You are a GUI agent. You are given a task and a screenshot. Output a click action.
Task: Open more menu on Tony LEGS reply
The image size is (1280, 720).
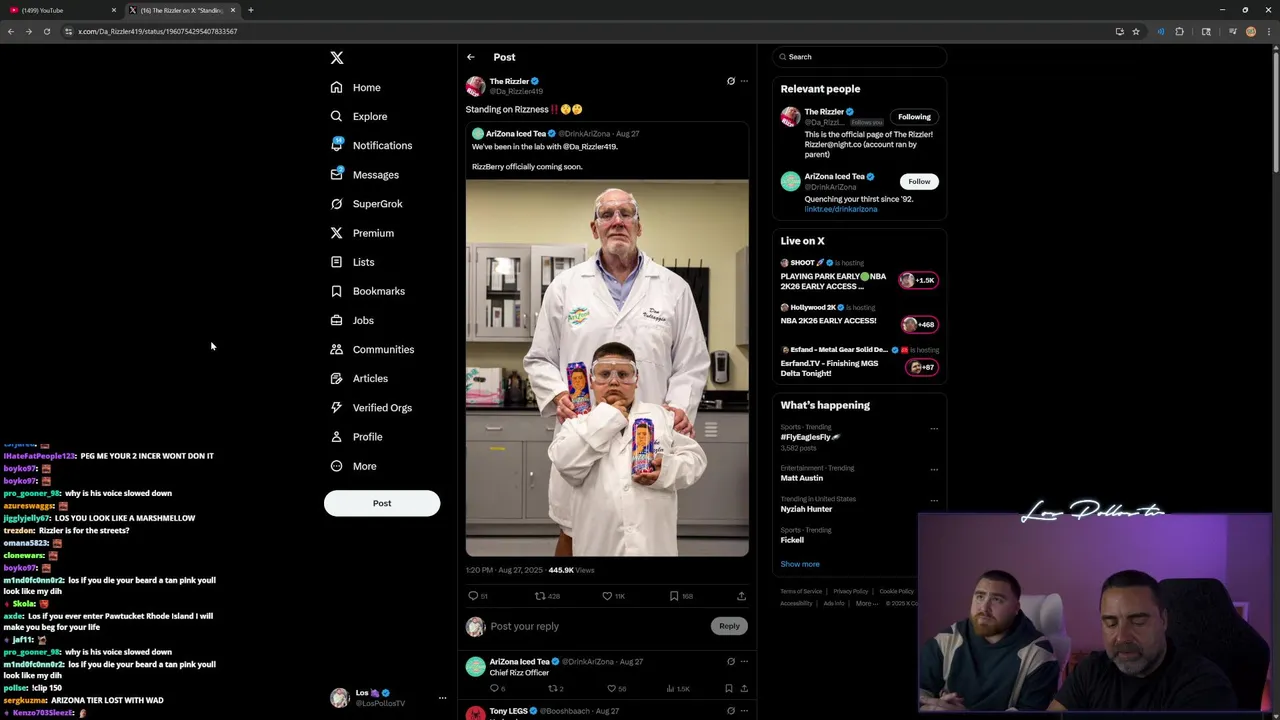[x=744, y=711]
